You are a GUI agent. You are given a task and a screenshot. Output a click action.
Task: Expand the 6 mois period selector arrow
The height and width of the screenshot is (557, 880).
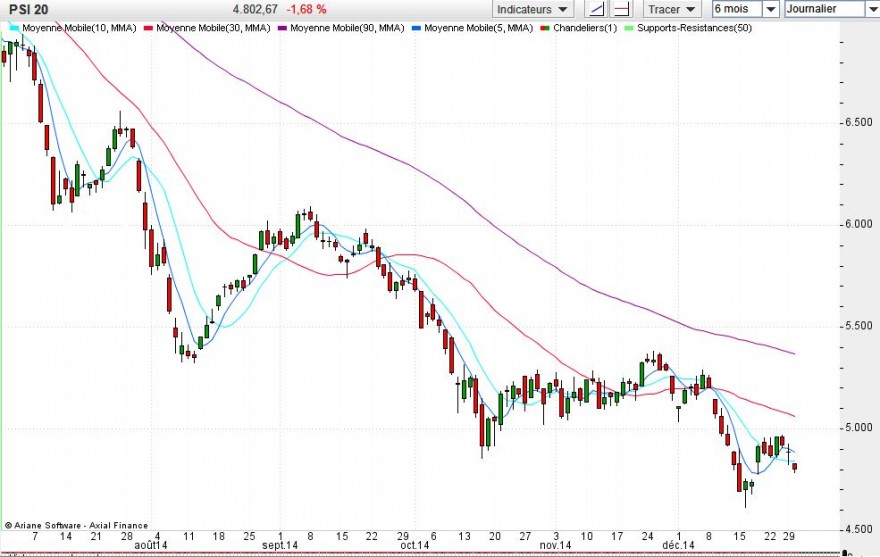(771, 9)
